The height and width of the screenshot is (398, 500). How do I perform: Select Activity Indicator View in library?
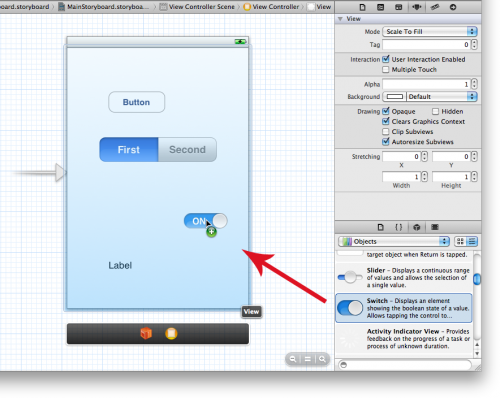(x=404, y=339)
